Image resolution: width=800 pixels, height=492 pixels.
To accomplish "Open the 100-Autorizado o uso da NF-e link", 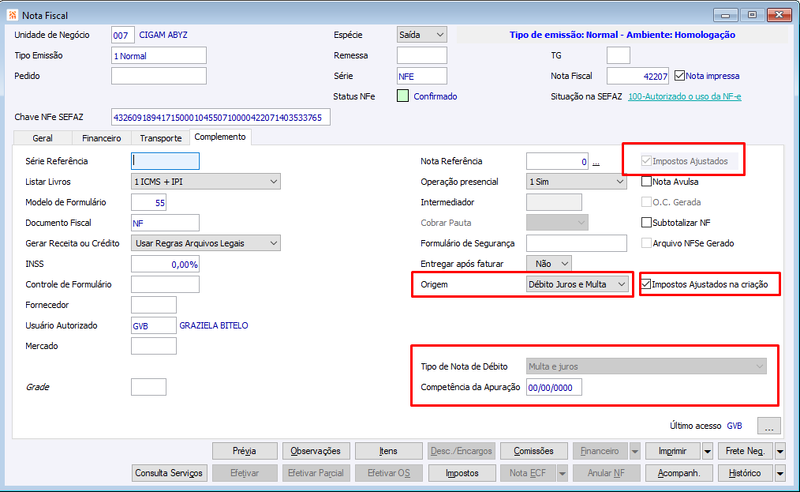I will coord(684,96).
